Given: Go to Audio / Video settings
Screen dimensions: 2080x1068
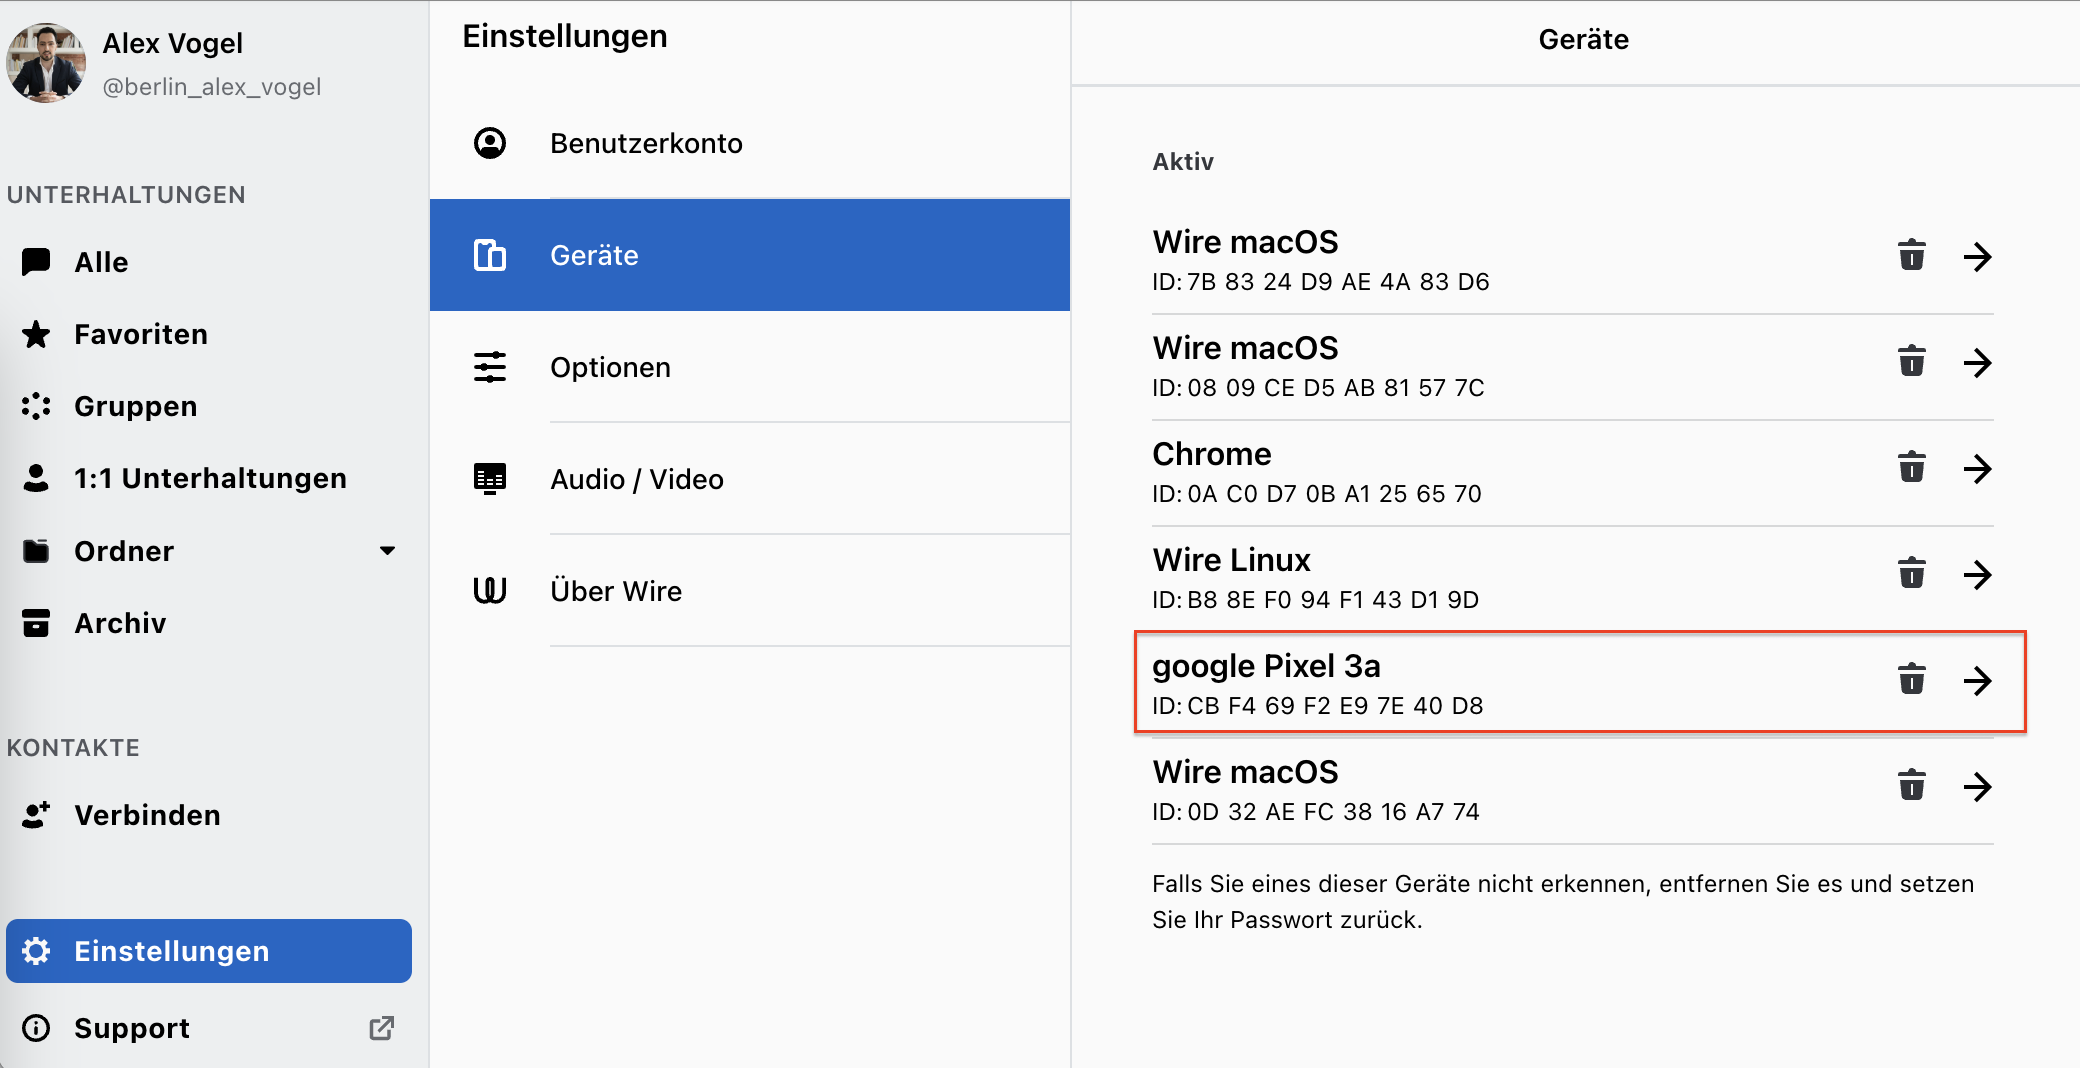Looking at the screenshot, I should click(750, 479).
